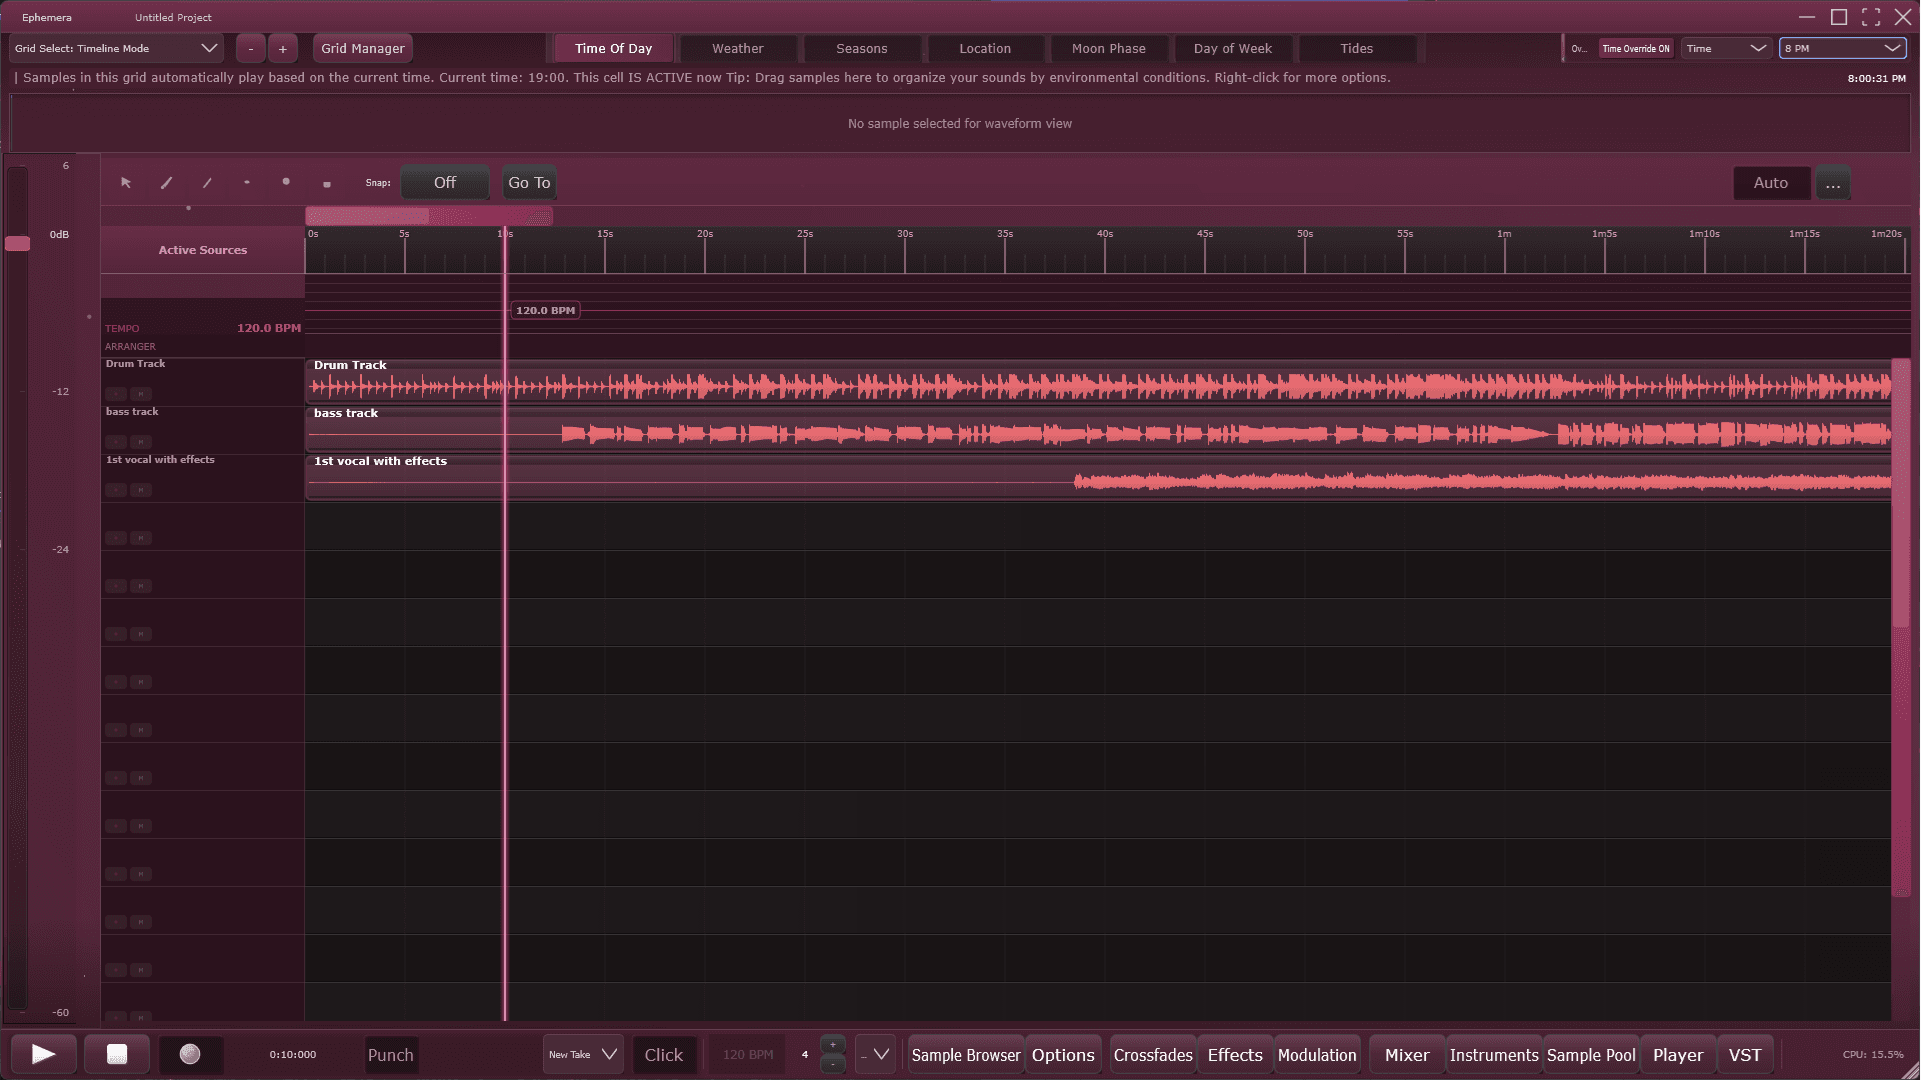
Task: Click the minus grid button
Action: pyautogui.click(x=251, y=48)
